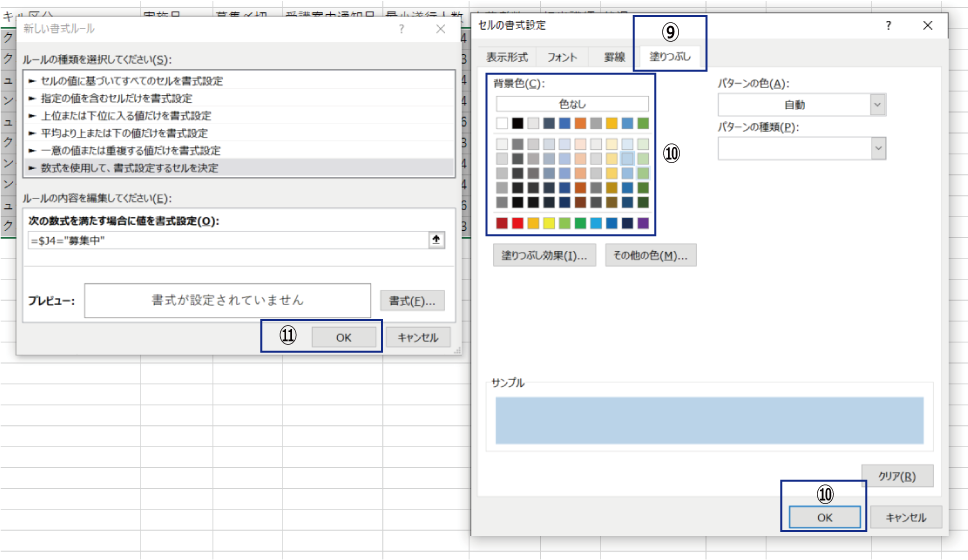Click the 塗りつぶし効果 button
Viewport: 968px width, 560px height.
coord(544,256)
